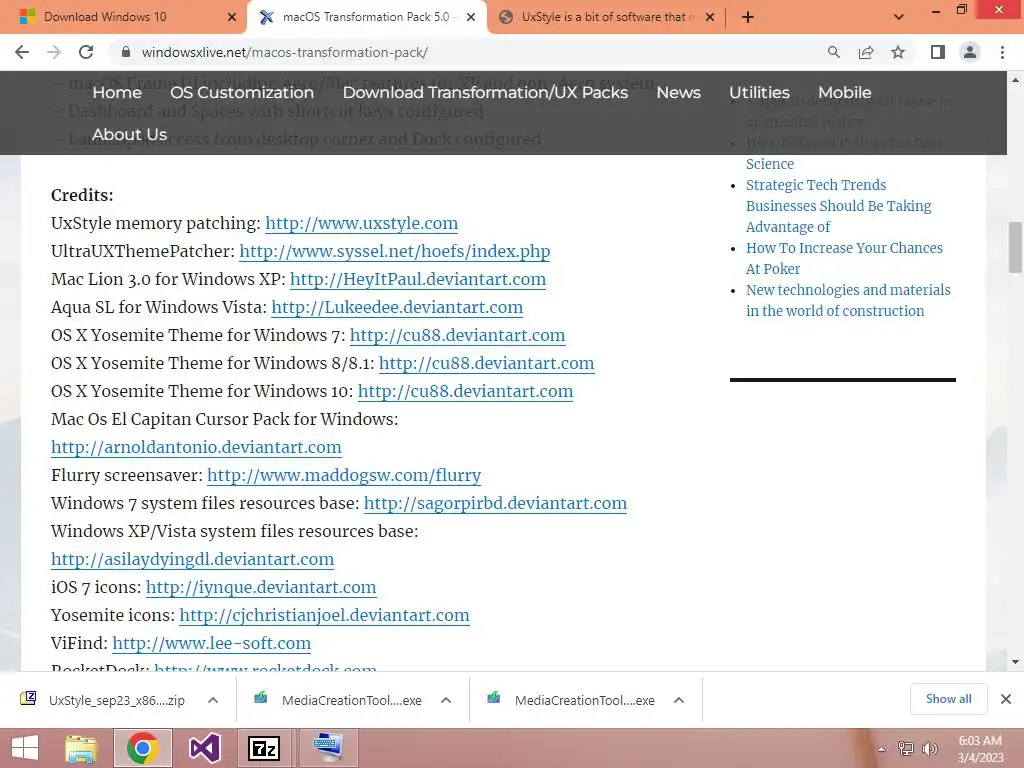The width and height of the screenshot is (1024, 768).
Task: Close the macOS Transformation Pack tab
Action: tap(471, 17)
